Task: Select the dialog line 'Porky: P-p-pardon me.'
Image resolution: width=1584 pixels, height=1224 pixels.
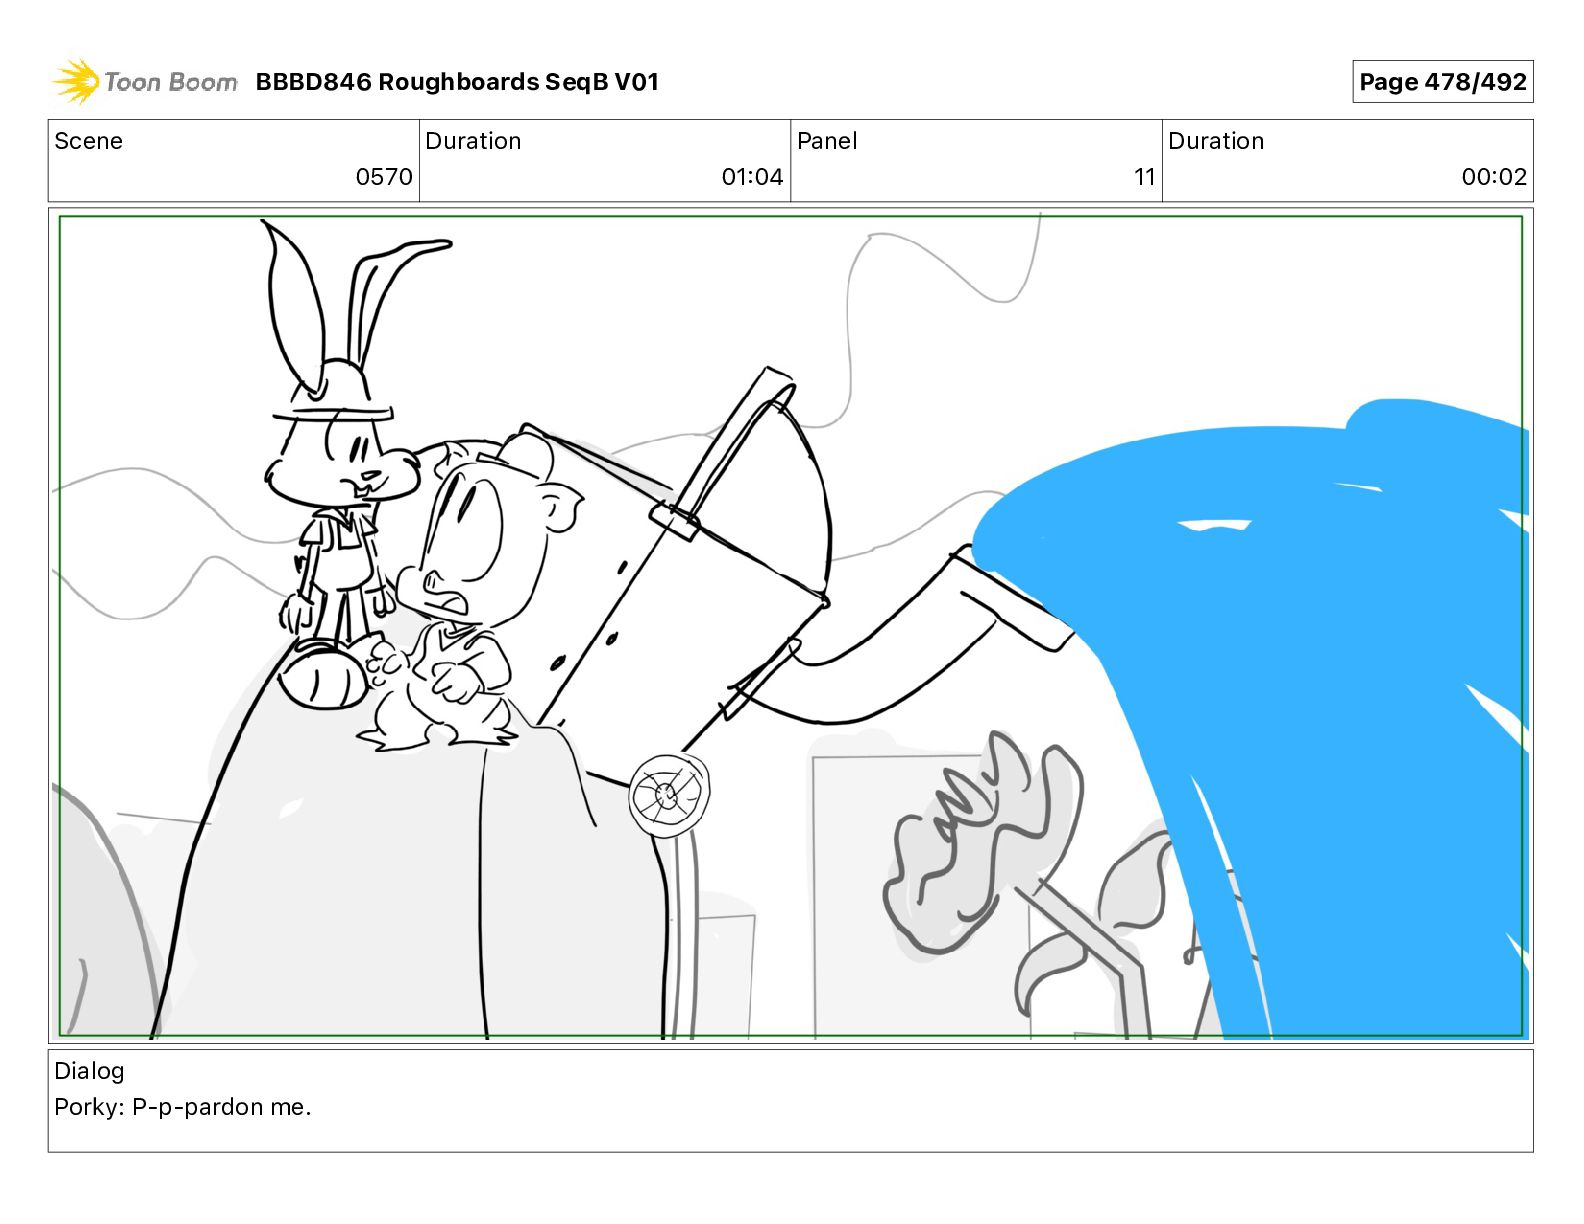Action: click(183, 1107)
